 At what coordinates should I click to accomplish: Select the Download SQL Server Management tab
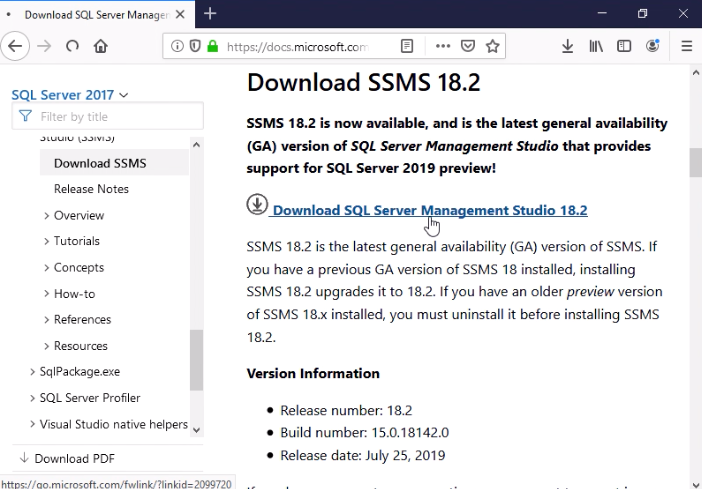pyautogui.click(x=97, y=15)
